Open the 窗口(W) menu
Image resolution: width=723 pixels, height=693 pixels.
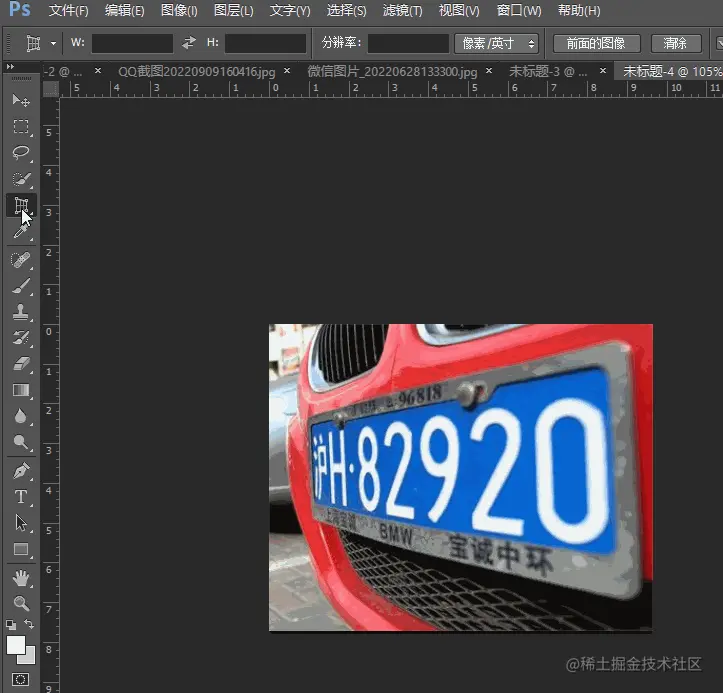(x=519, y=10)
